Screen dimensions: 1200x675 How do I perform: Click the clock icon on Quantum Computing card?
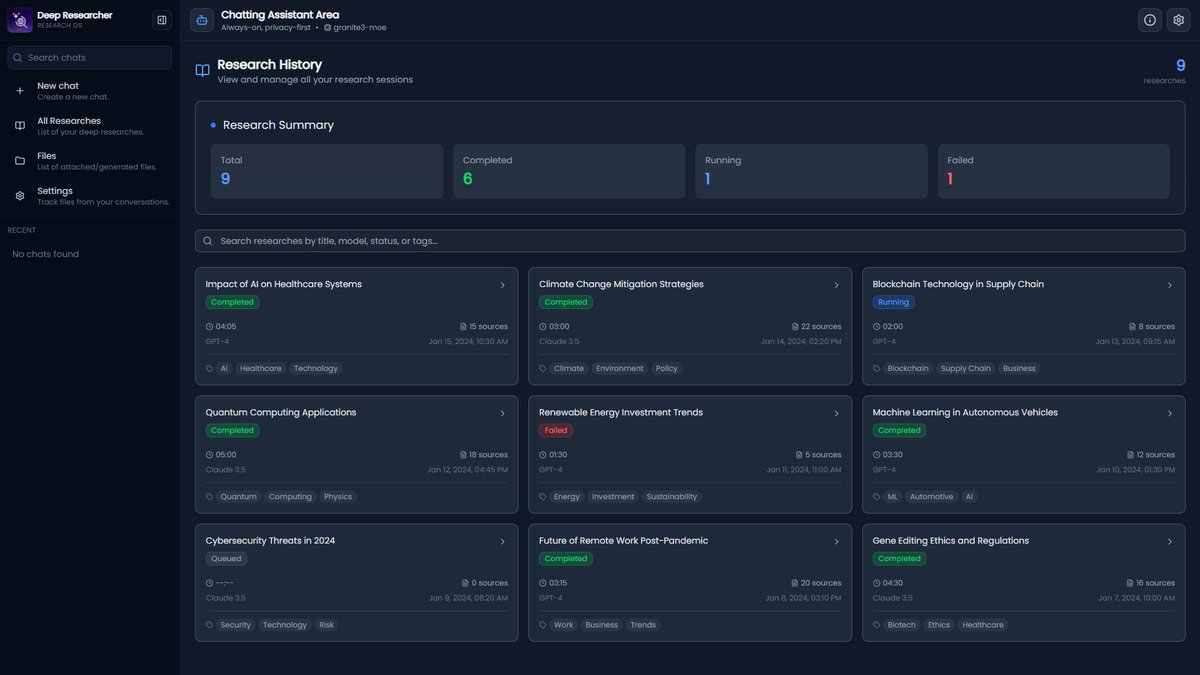pyautogui.click(x=210, y=455)
